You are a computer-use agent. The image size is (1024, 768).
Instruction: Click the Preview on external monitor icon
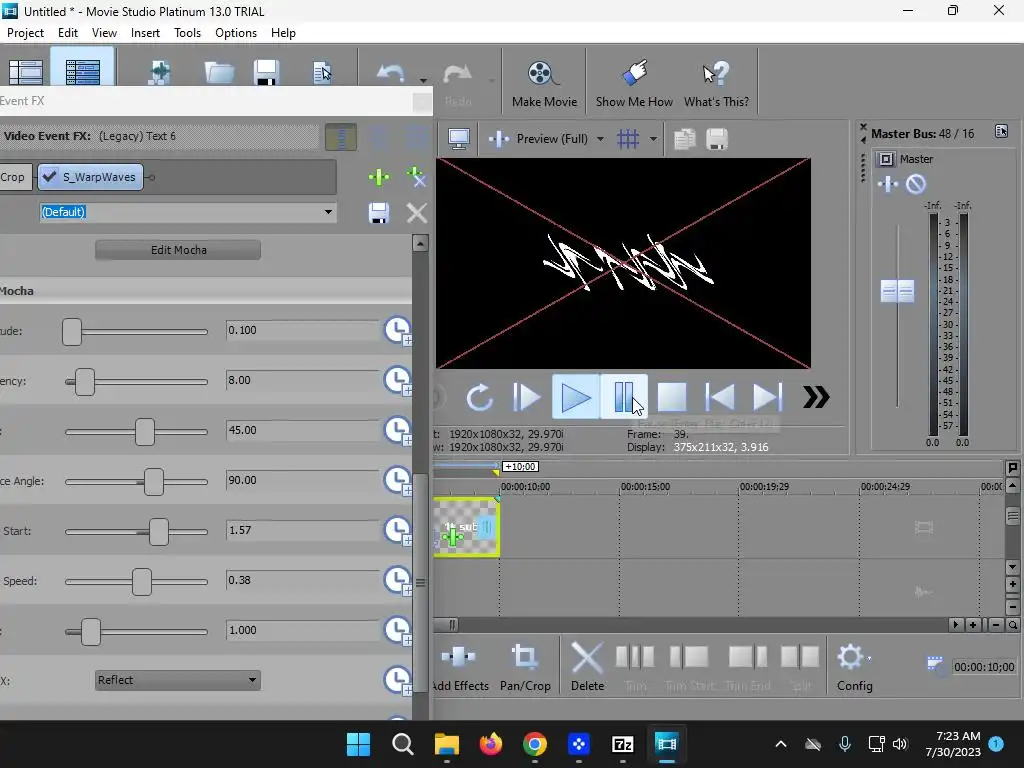[x=458, y=139]
